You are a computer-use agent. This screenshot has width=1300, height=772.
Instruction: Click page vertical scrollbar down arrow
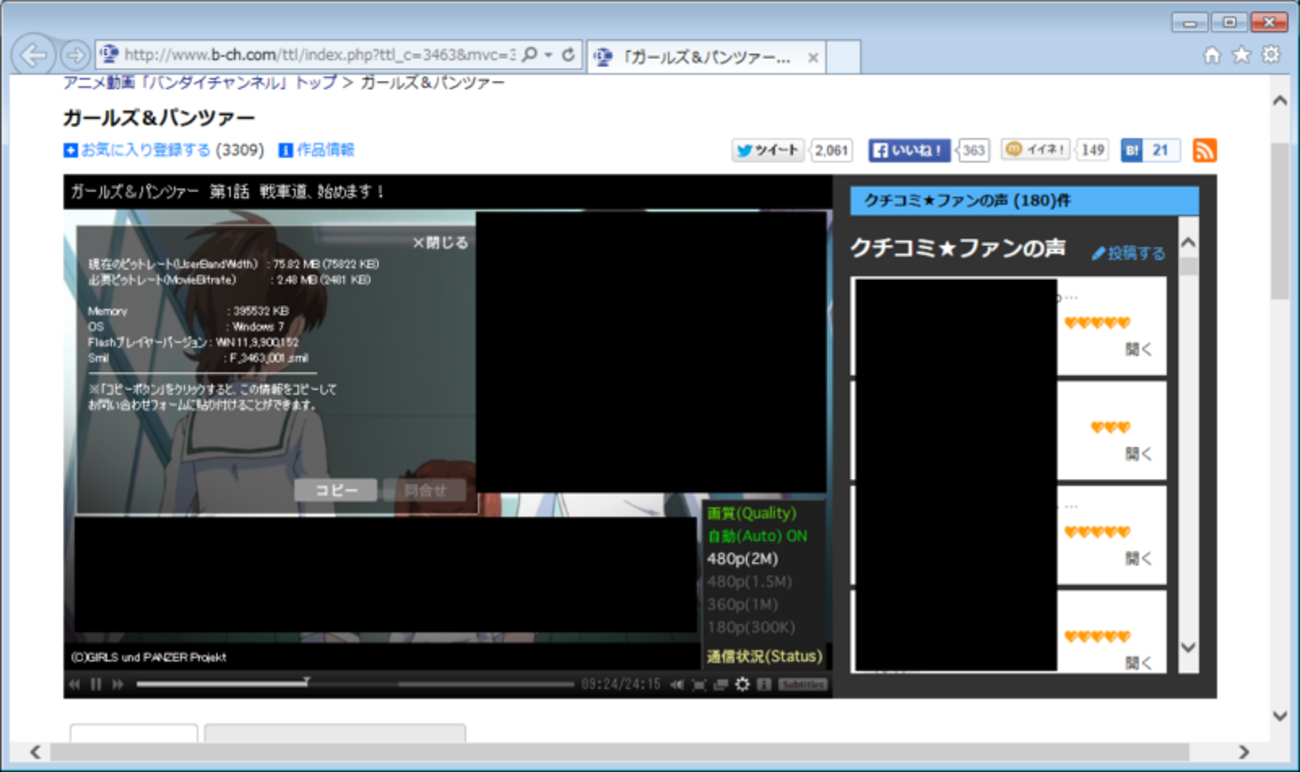click(1280, 715)
